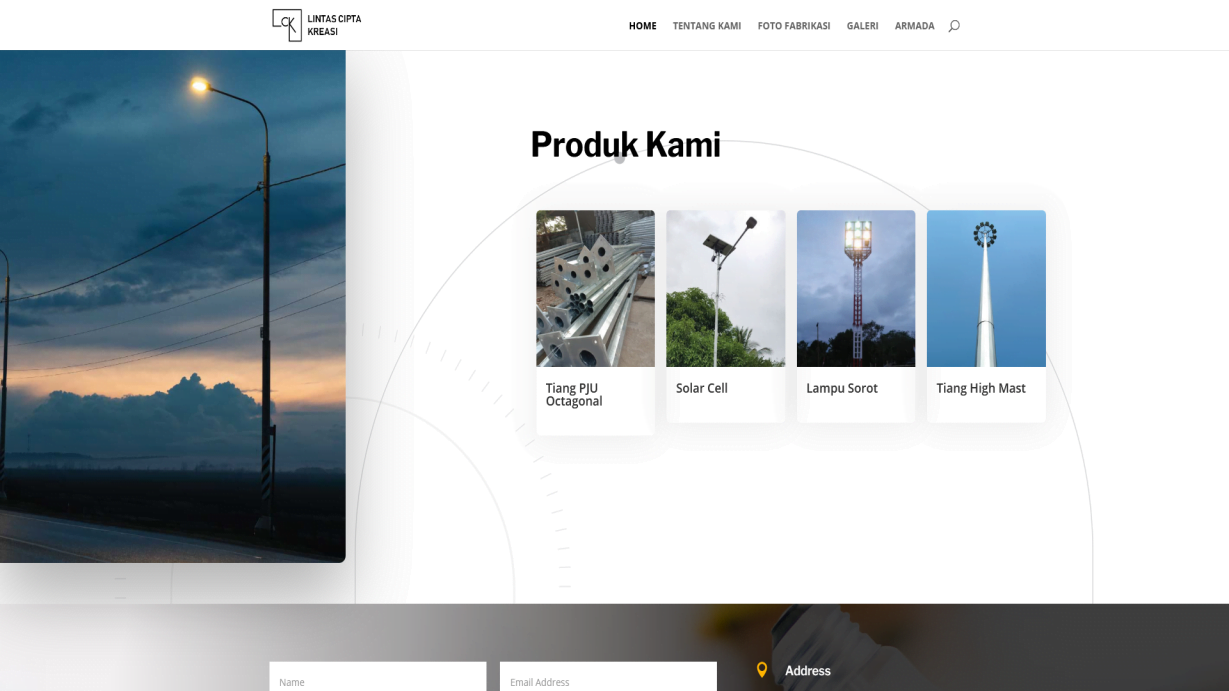View the Tiang PJU Octagonal product image

[596, 288]
